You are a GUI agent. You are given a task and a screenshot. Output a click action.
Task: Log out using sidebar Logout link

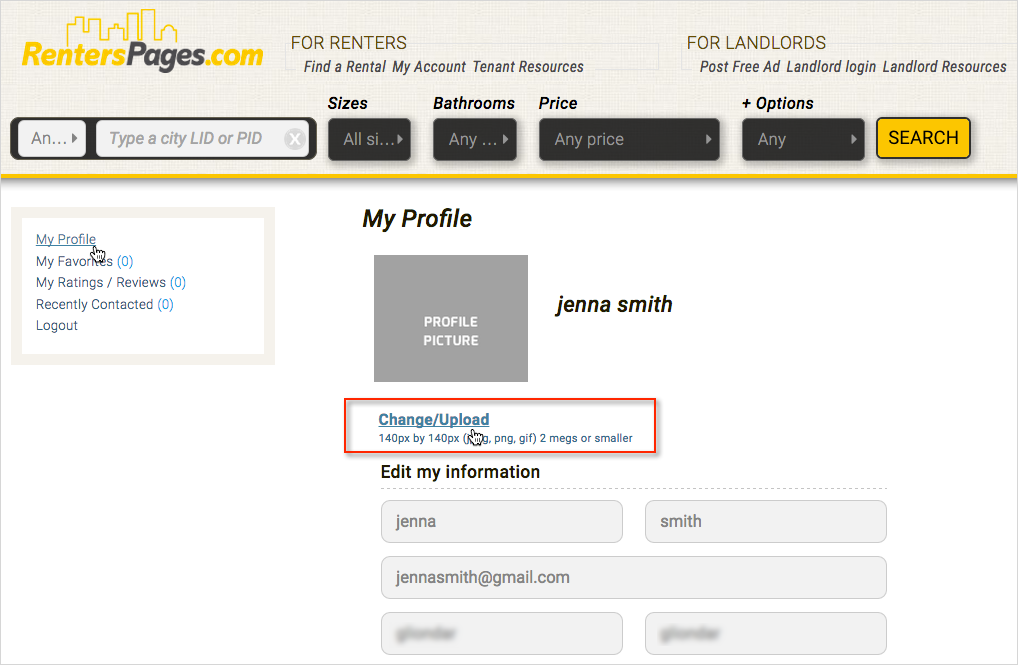point(56,325)
